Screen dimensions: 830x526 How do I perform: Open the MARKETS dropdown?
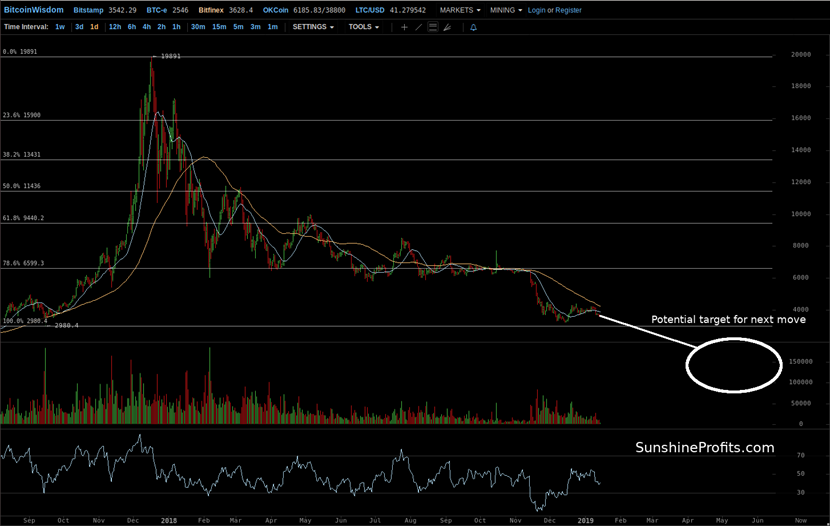[460, 10]
